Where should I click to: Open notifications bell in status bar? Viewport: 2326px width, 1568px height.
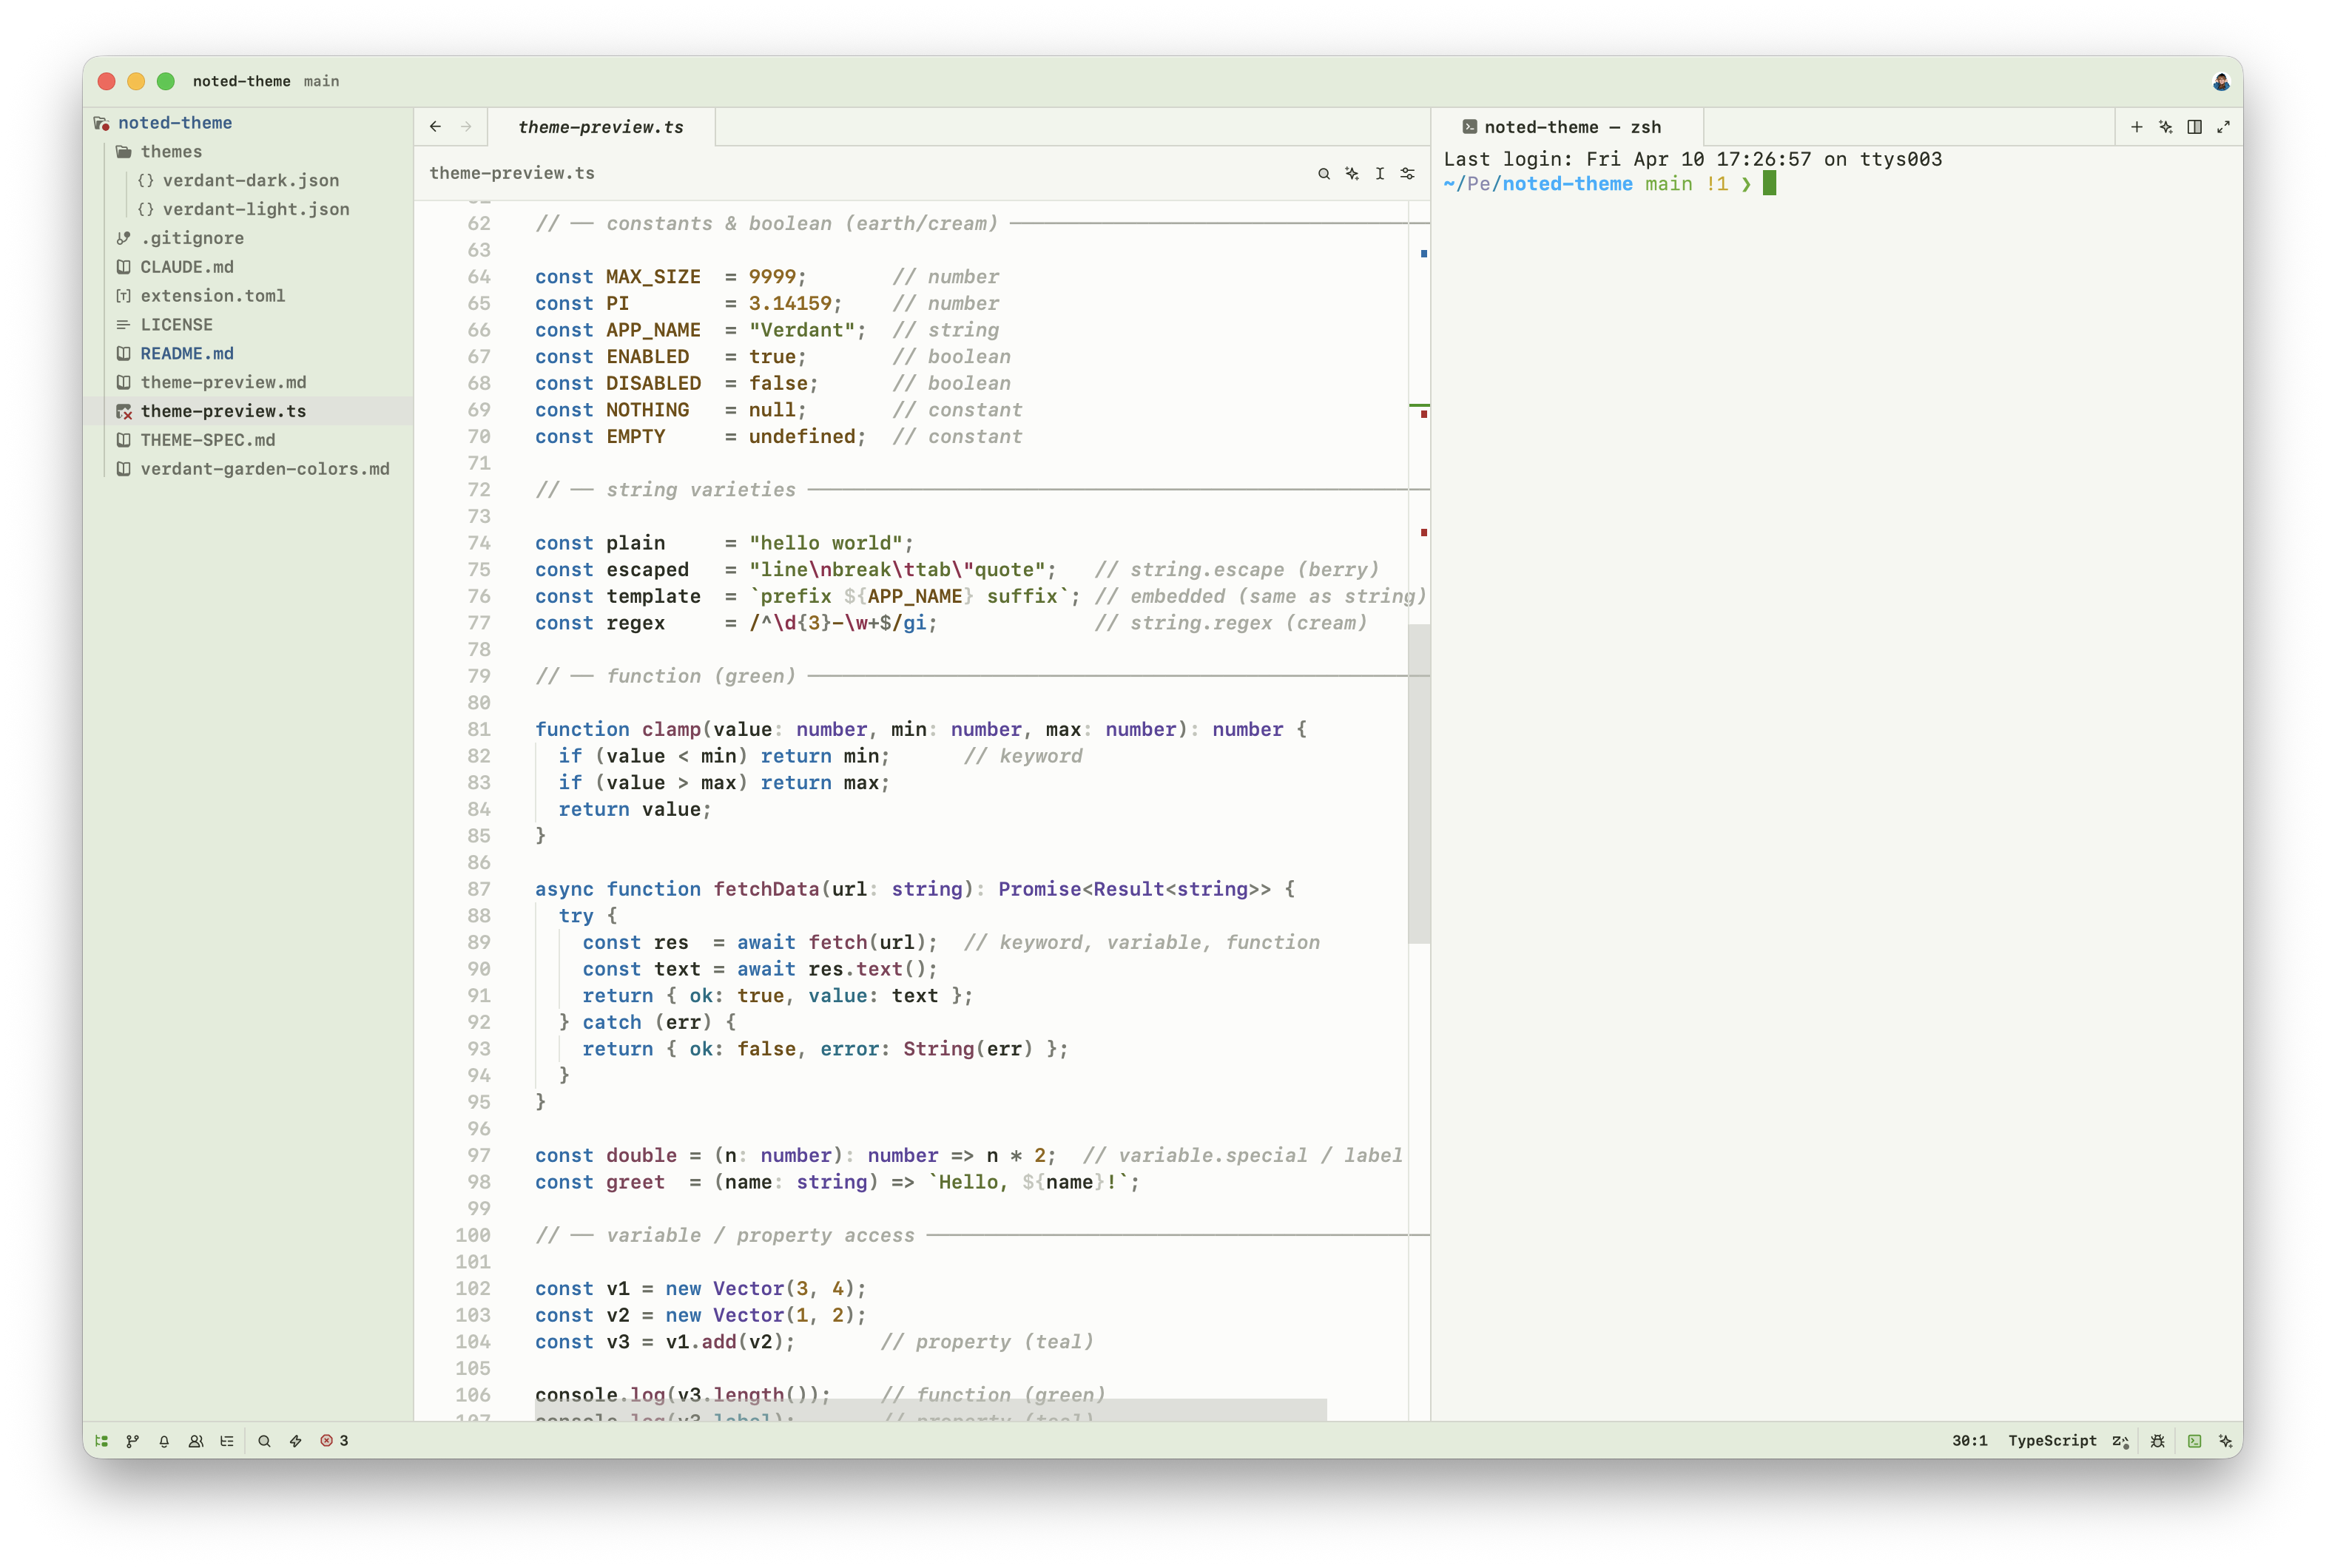(164, 1440)
